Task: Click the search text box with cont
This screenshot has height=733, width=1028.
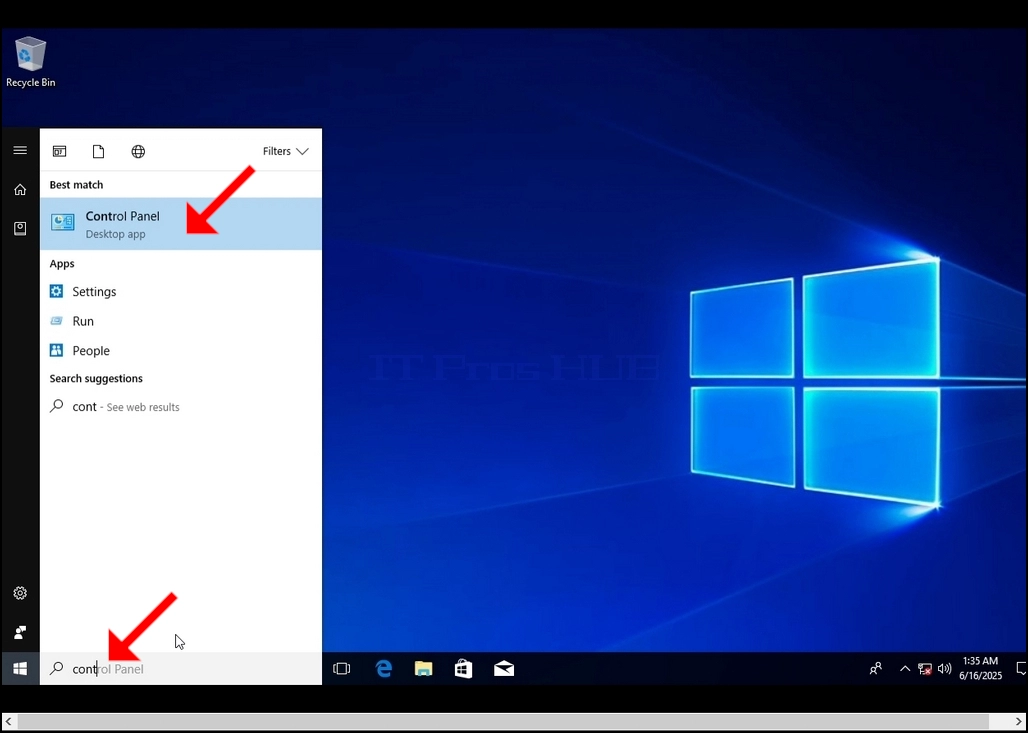Action: pos(181,669)
